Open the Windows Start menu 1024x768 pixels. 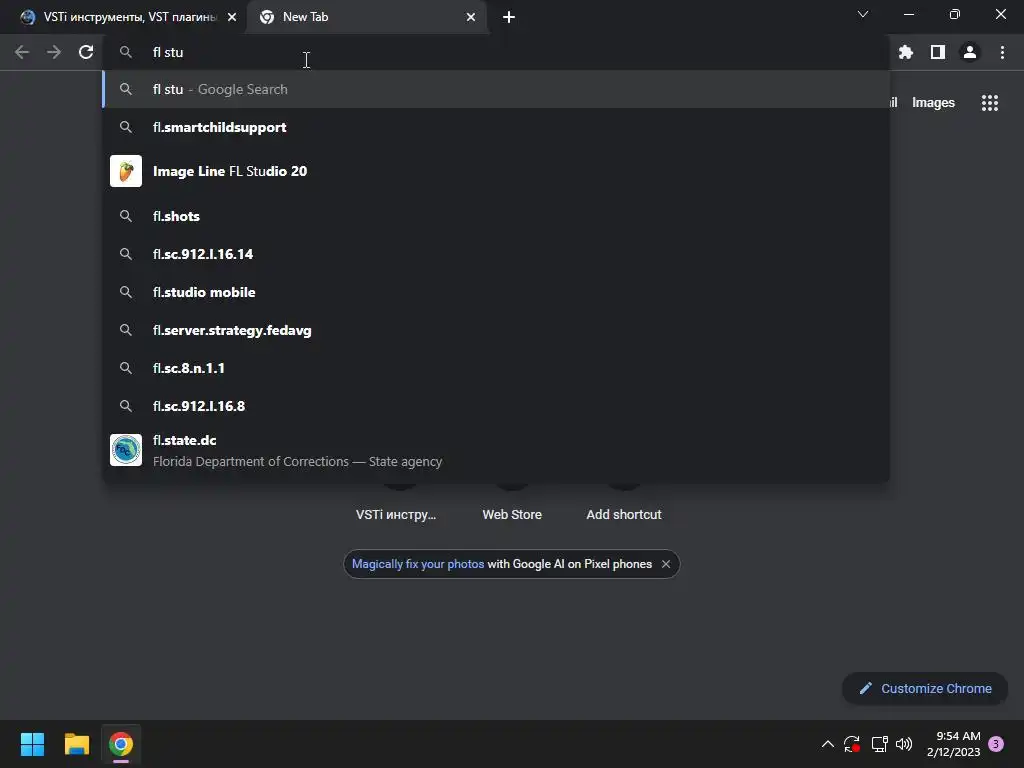(x=32, y=744)
